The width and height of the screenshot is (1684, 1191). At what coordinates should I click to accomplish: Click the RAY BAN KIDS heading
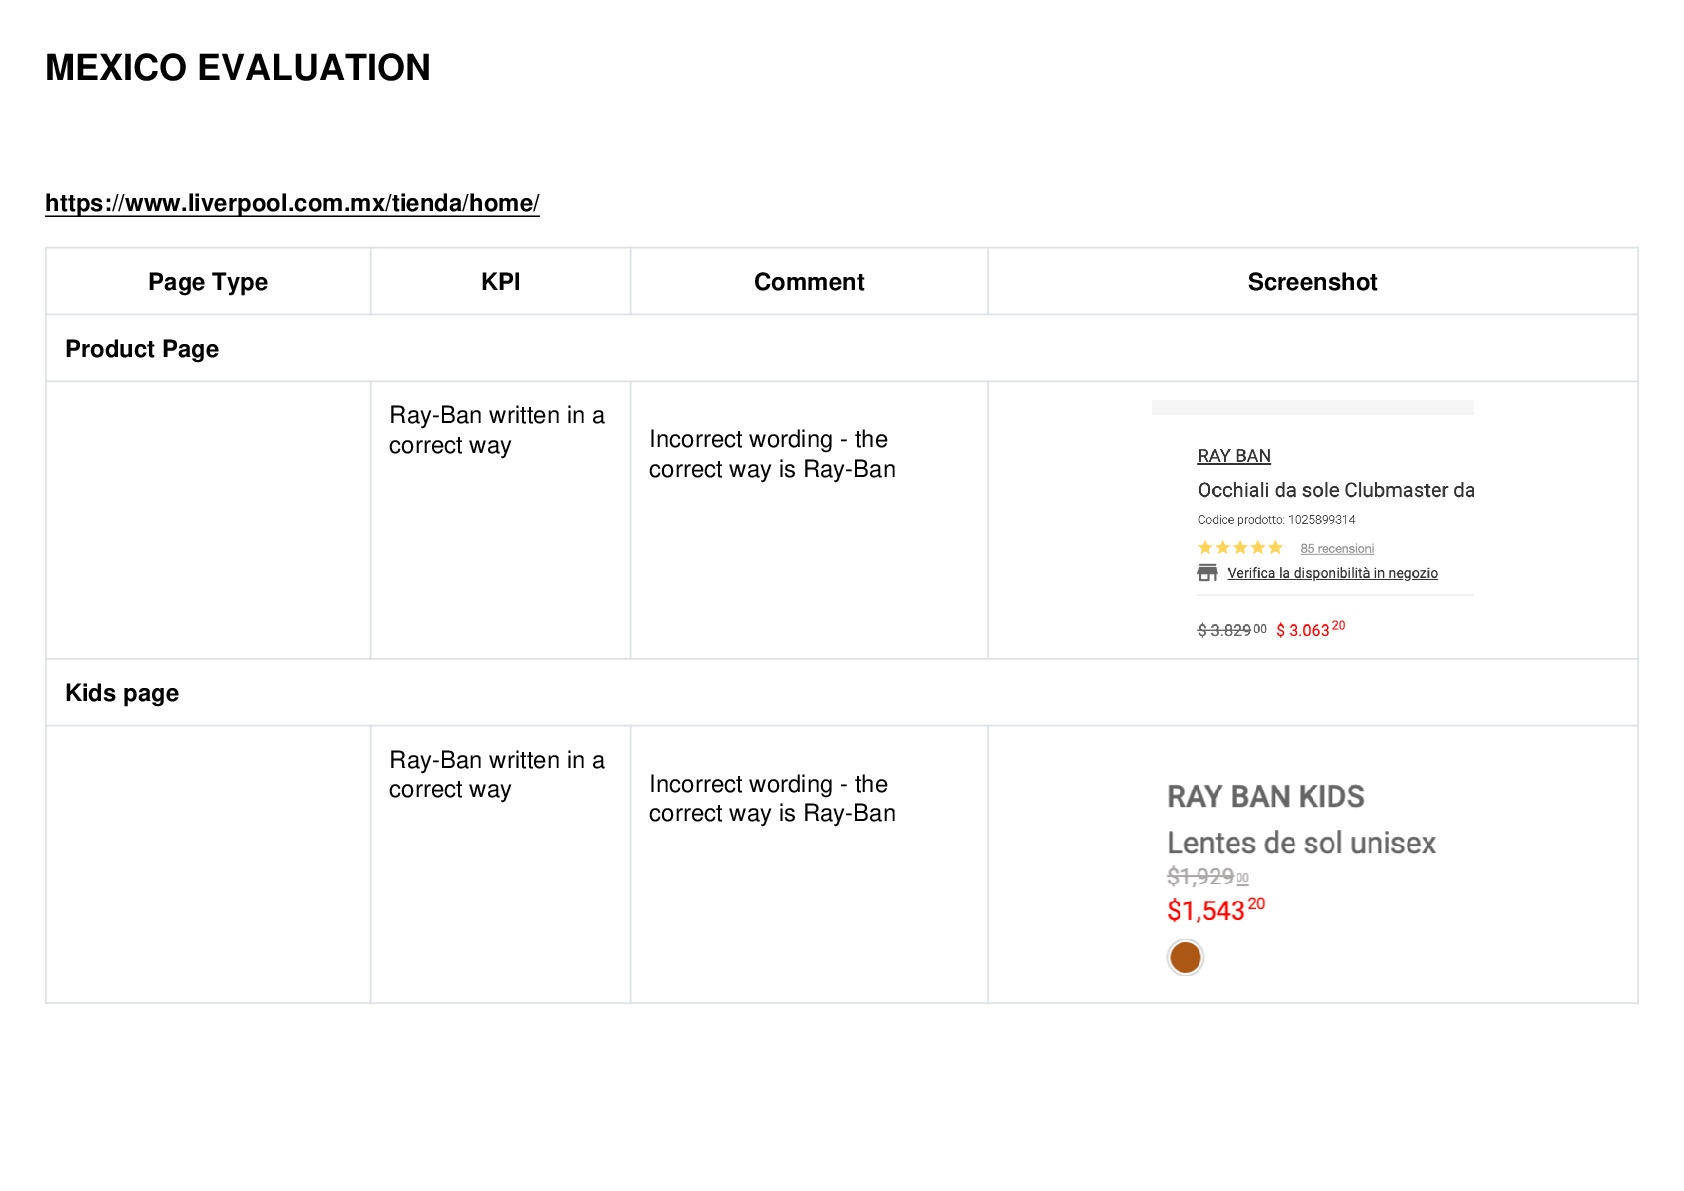pyautogui.click(x=1265, y=797)
